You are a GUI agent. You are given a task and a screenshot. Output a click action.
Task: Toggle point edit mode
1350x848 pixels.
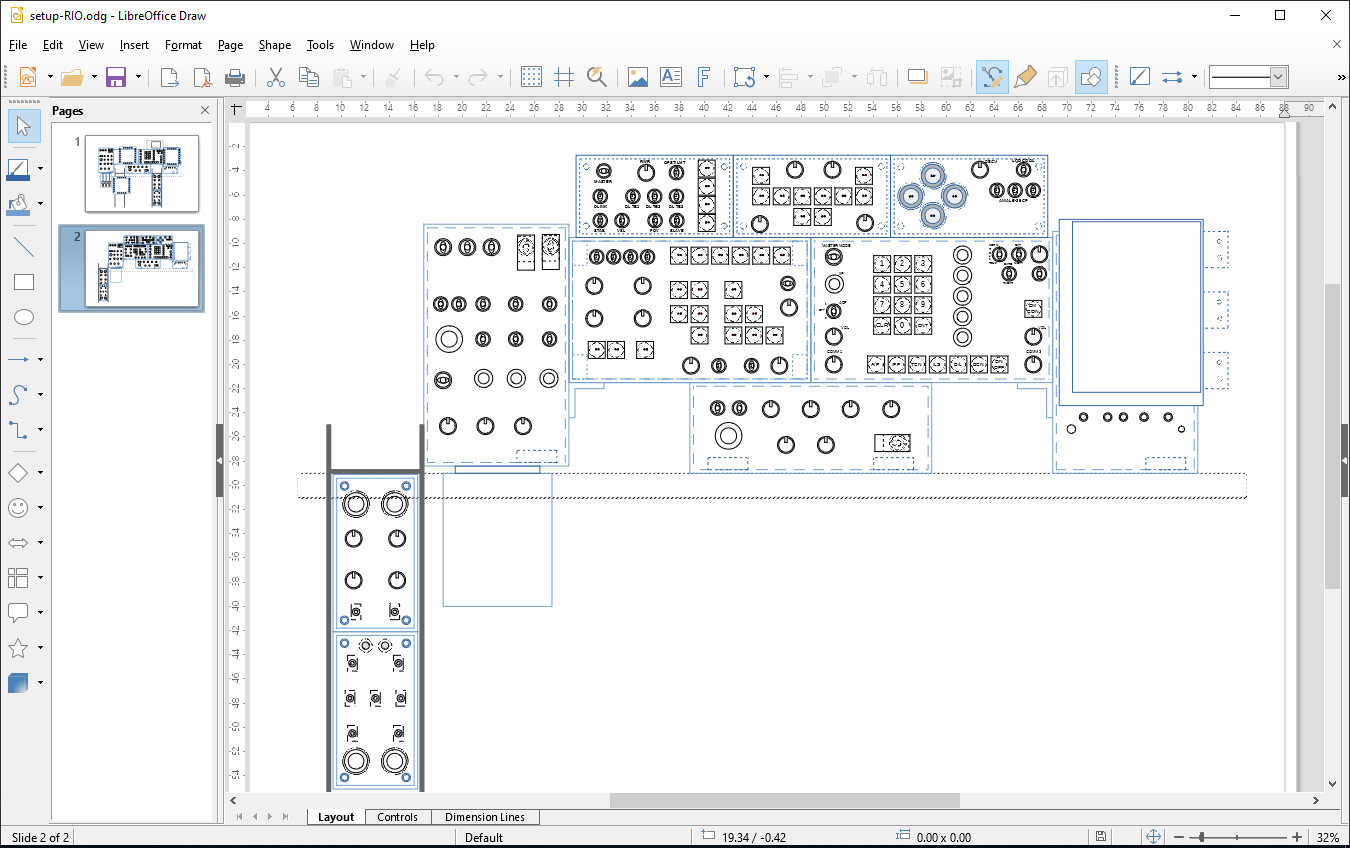991,77
